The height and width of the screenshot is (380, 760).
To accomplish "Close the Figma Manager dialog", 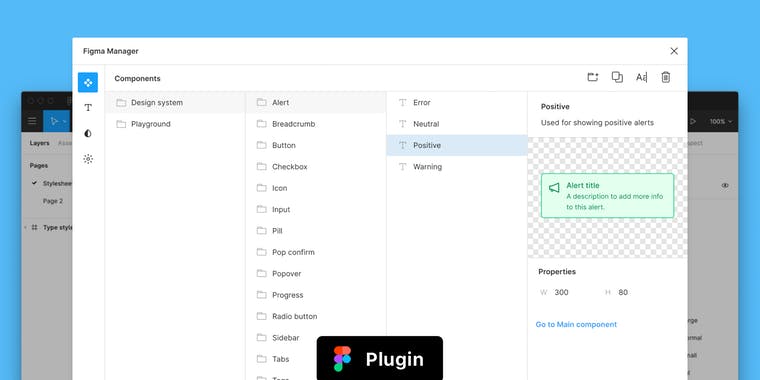I will (x=674, y=51).
